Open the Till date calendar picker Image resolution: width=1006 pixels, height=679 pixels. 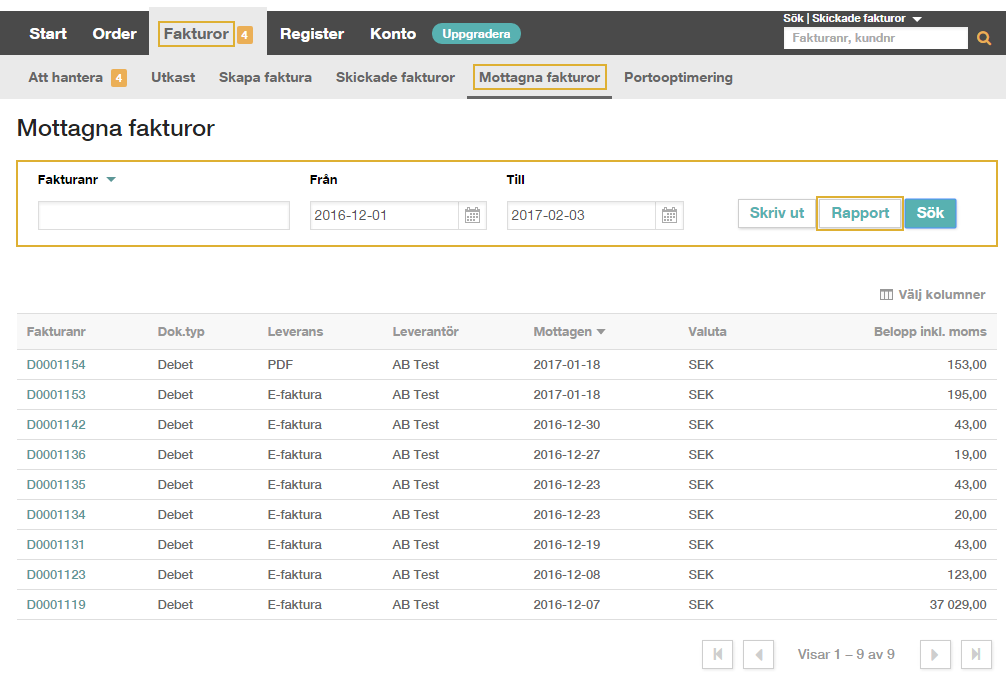pos(669,215)
